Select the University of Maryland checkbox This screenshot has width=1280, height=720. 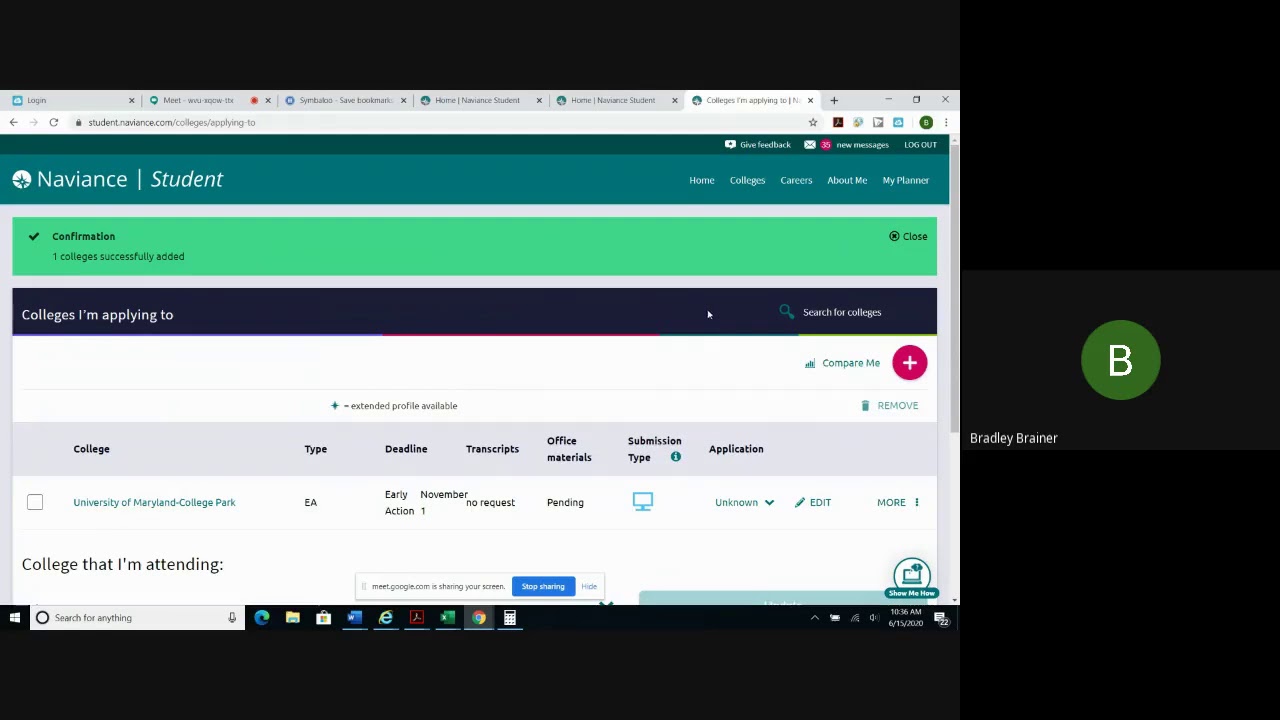point(35,502)
